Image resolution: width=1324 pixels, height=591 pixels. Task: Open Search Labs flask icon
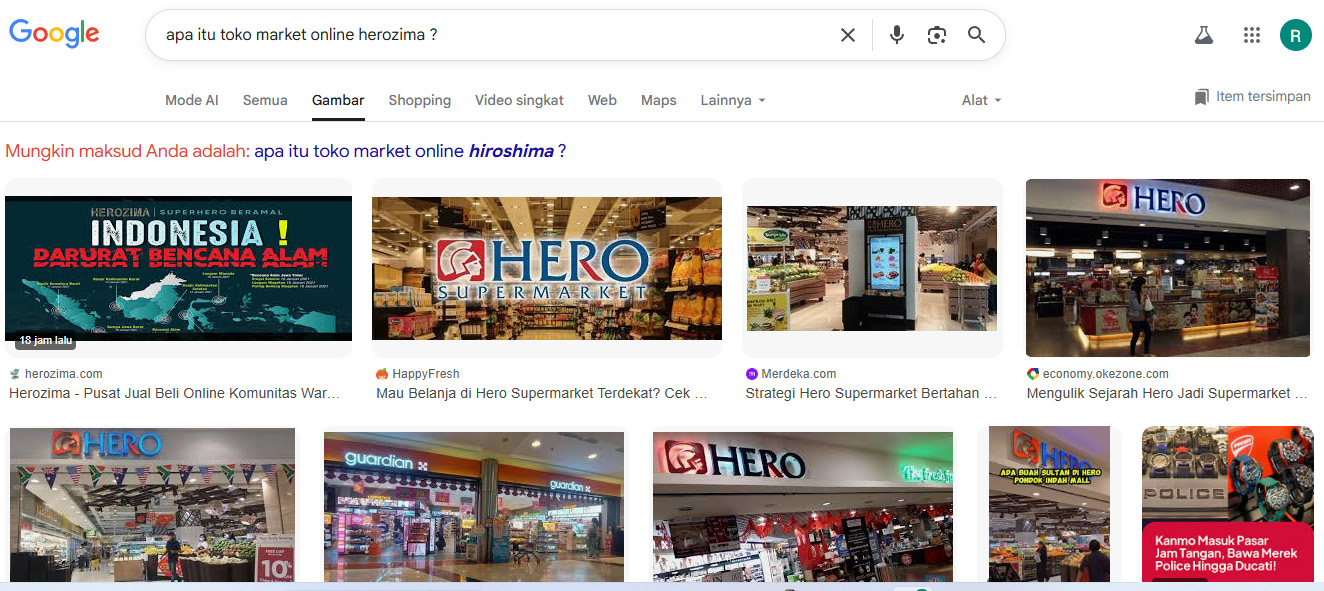point(1204,35)
